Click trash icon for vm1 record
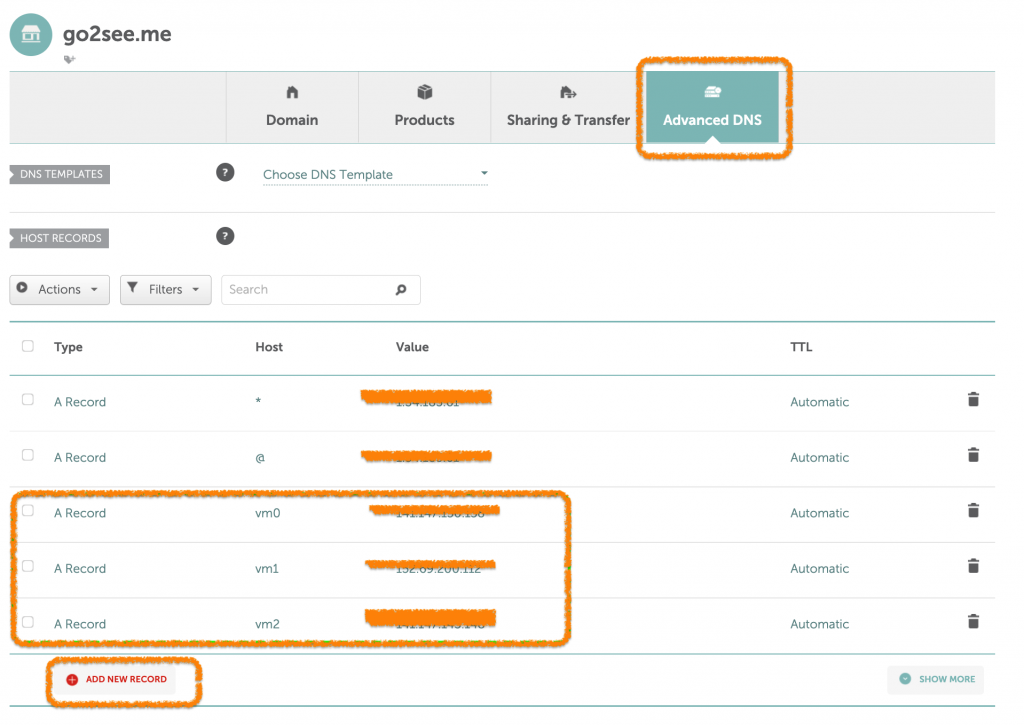 click(x=973, y=566)
